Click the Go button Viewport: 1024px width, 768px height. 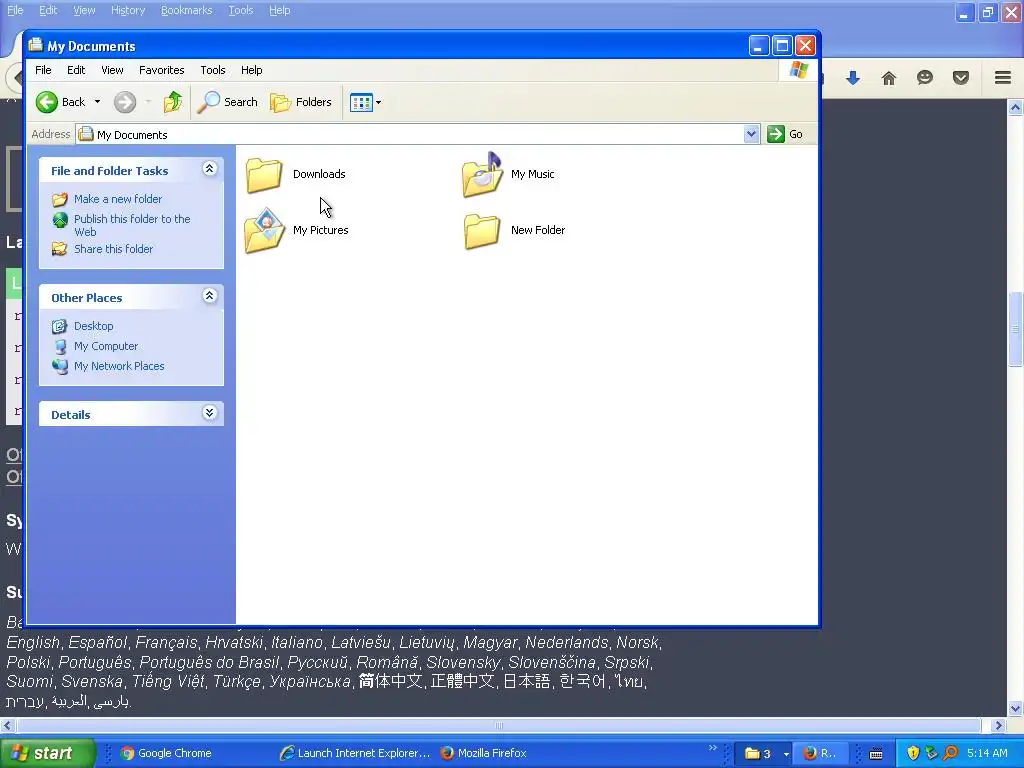786,134
